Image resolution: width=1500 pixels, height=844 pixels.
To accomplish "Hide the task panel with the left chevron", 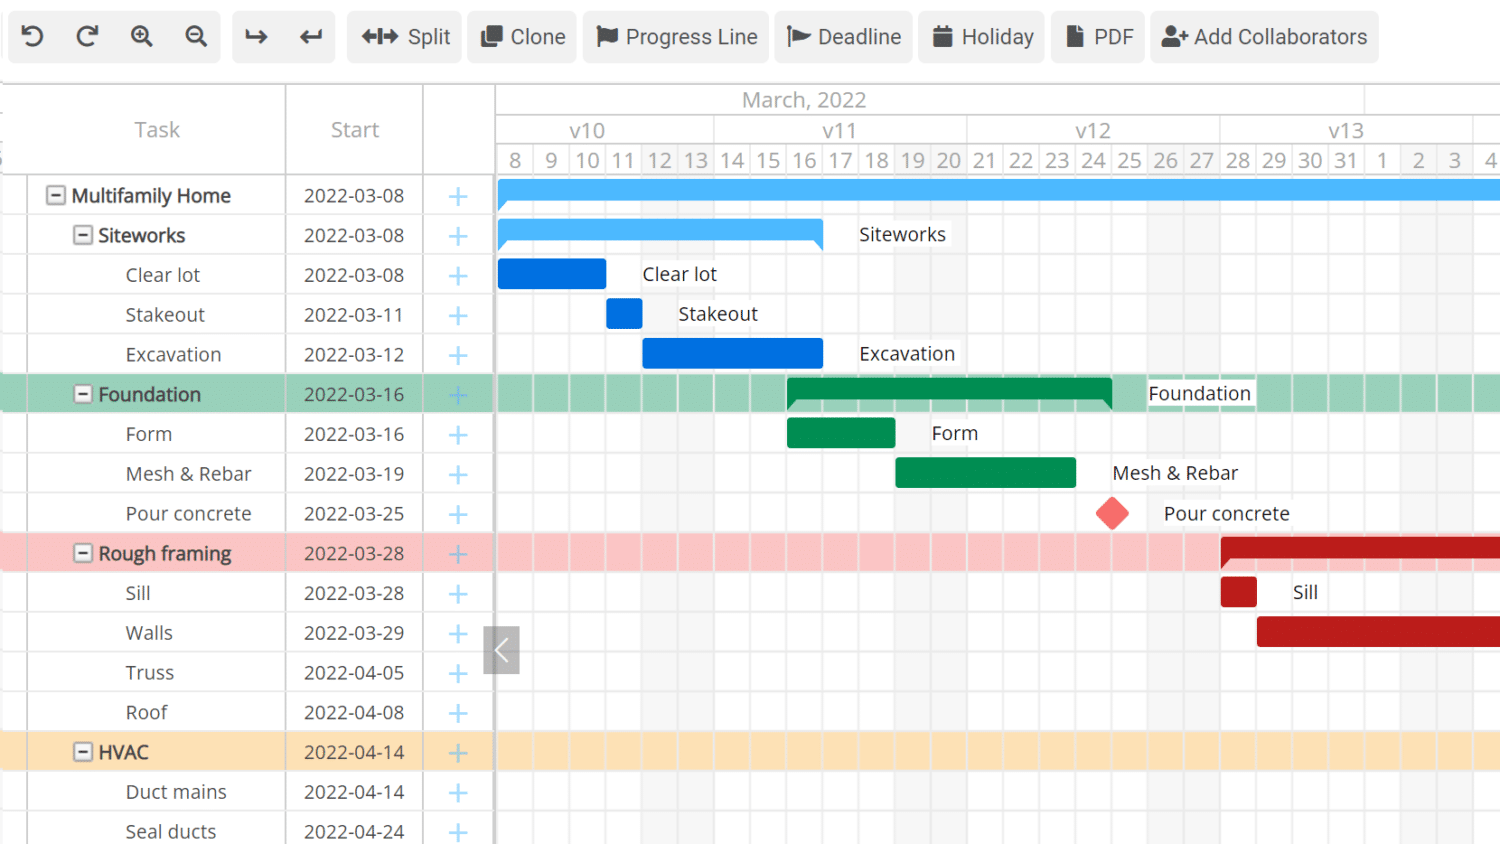I will pyautogui.click(x=501, y=650).
